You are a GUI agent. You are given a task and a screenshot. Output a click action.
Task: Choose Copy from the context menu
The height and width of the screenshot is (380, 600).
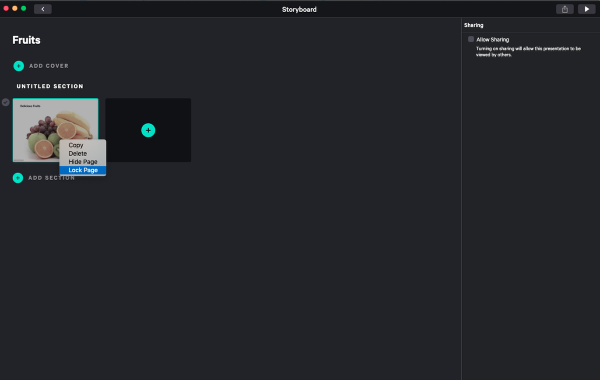83,145
